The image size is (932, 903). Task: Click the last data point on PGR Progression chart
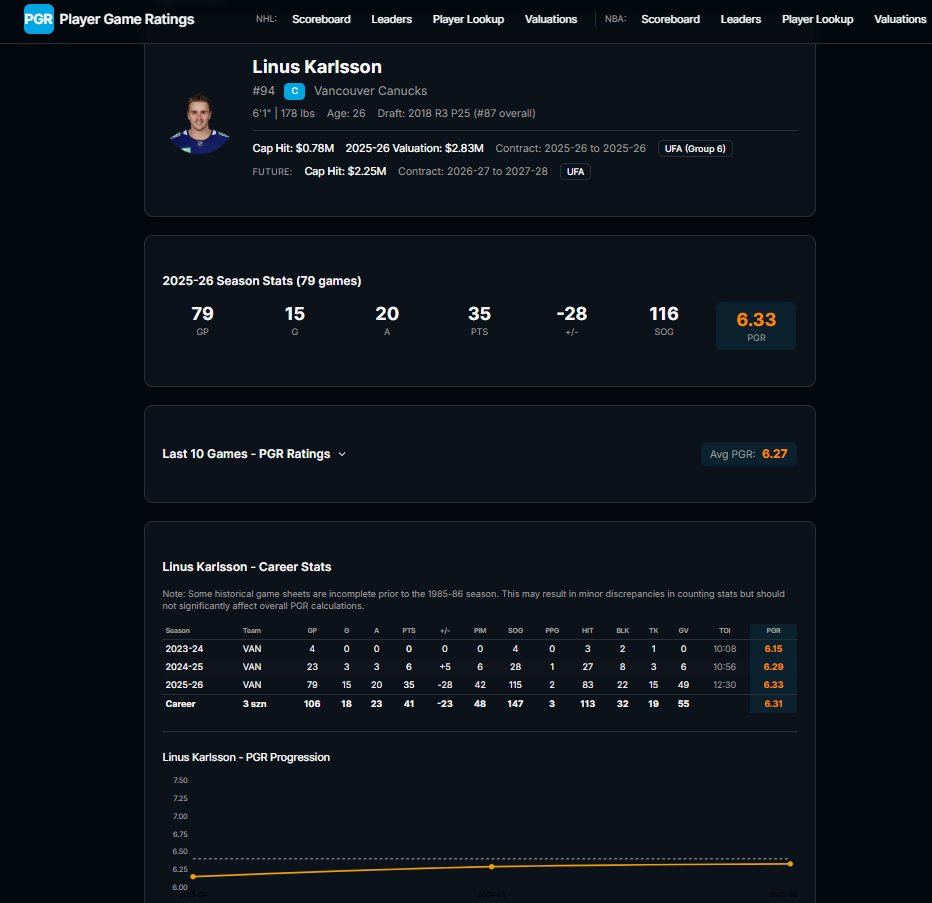click(x=790, y=864)
